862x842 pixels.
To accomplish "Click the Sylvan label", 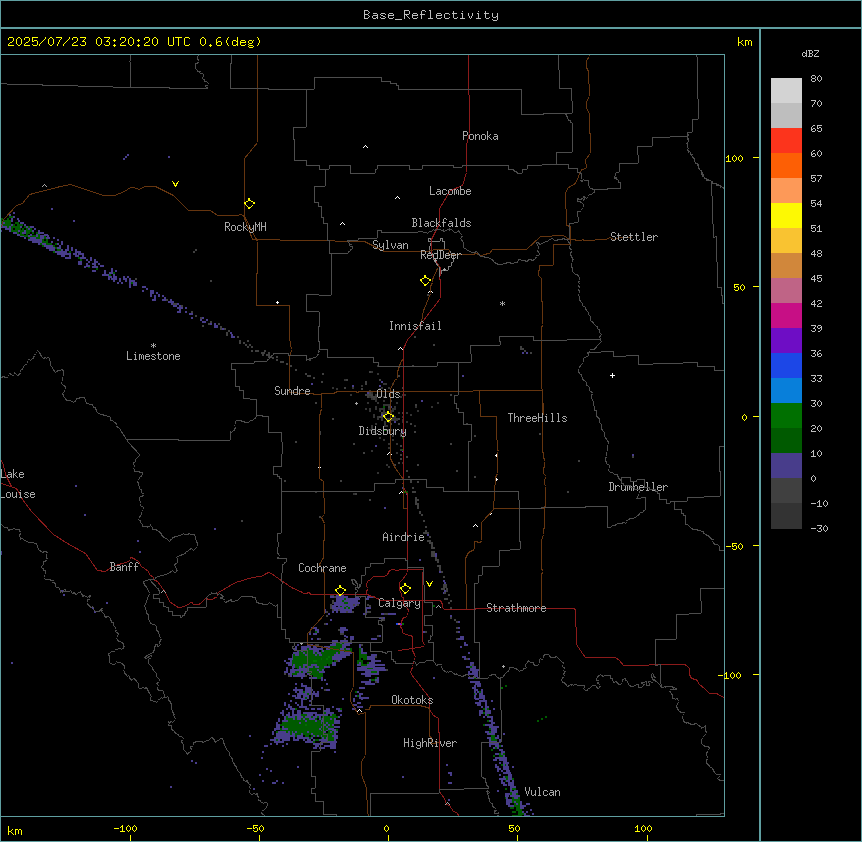I will pyautogui.click(x=390, y=245).
